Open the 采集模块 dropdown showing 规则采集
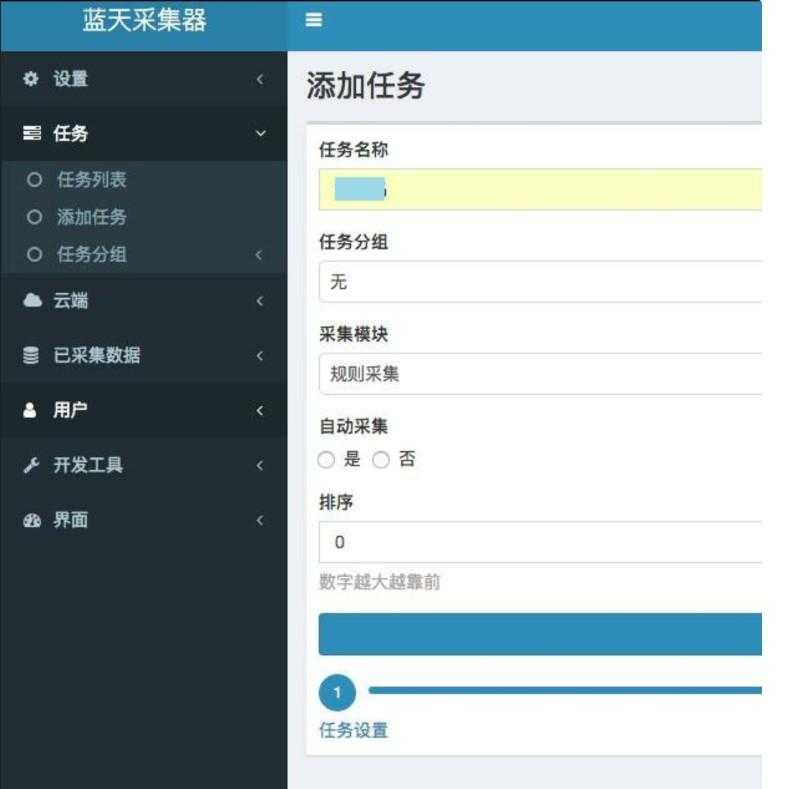794x789 pixels. (540, 374)
